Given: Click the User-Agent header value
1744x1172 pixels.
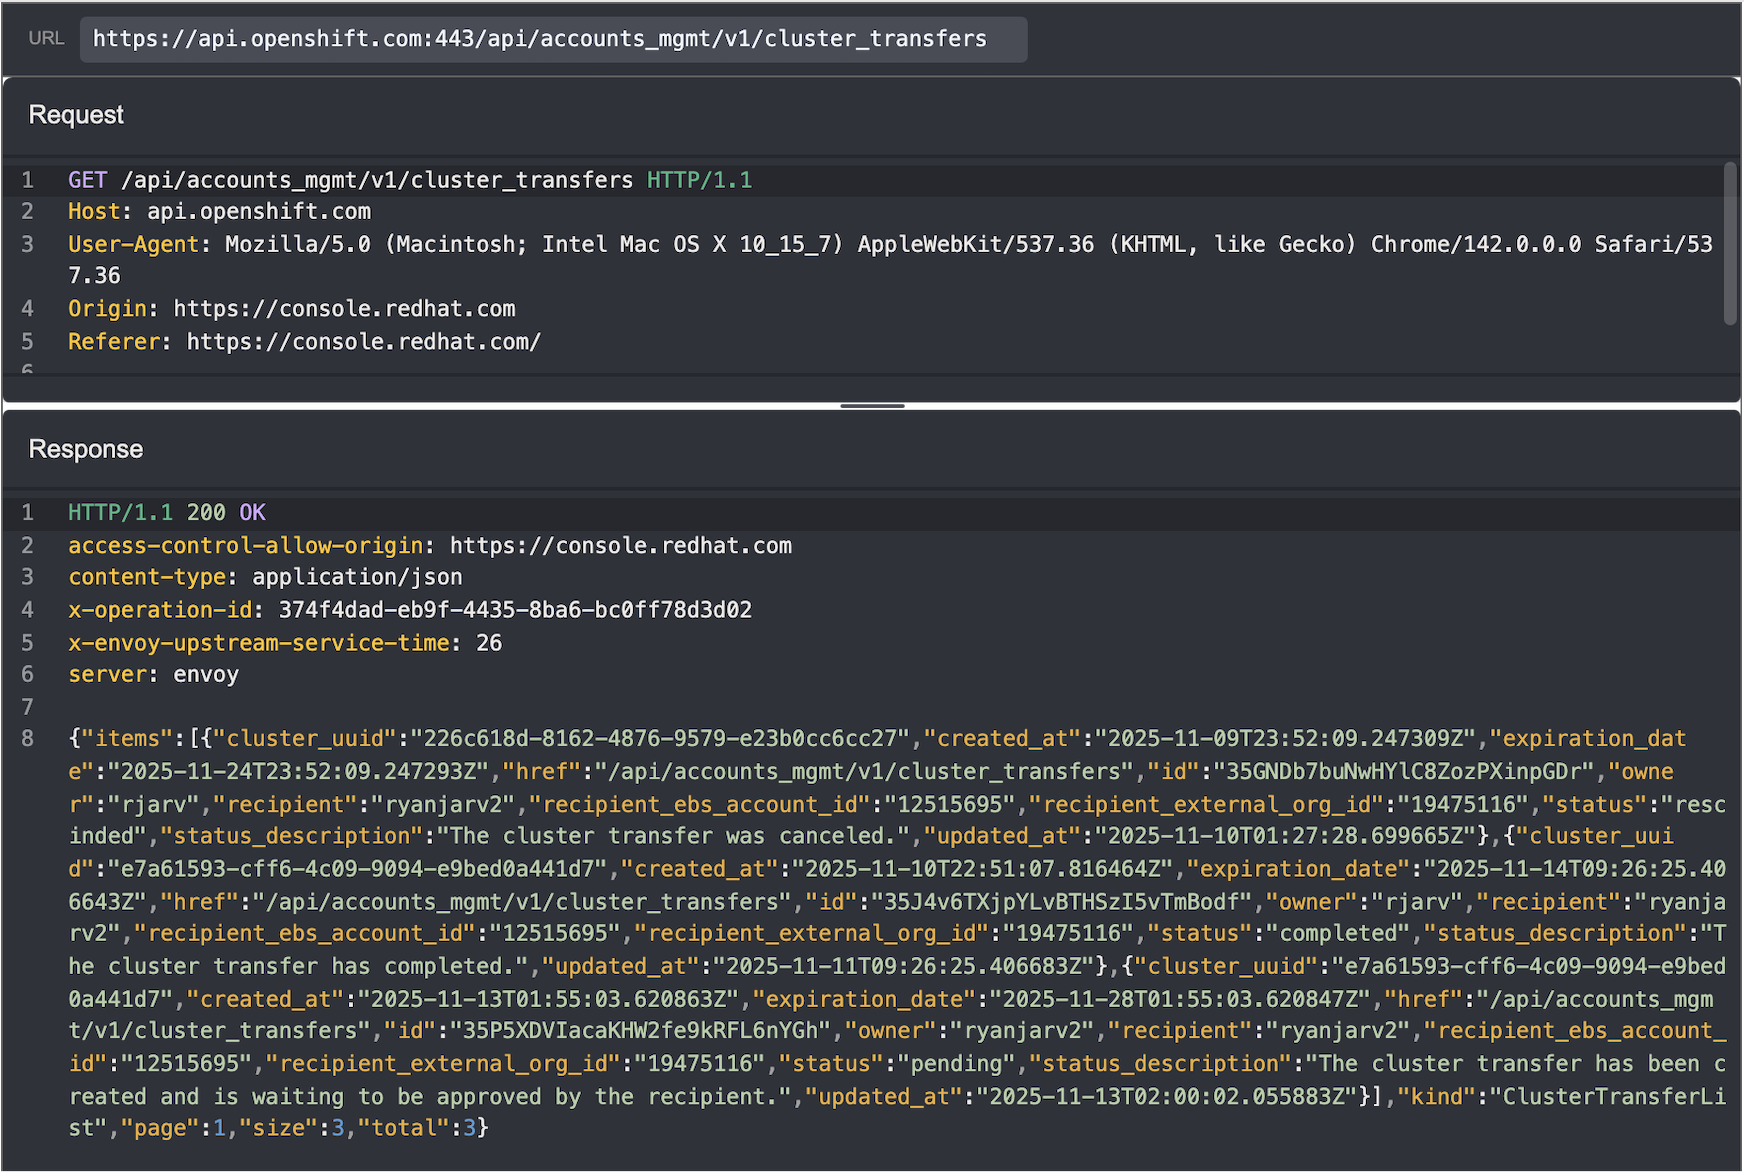Looking at the screenshot, I should 700,243.
